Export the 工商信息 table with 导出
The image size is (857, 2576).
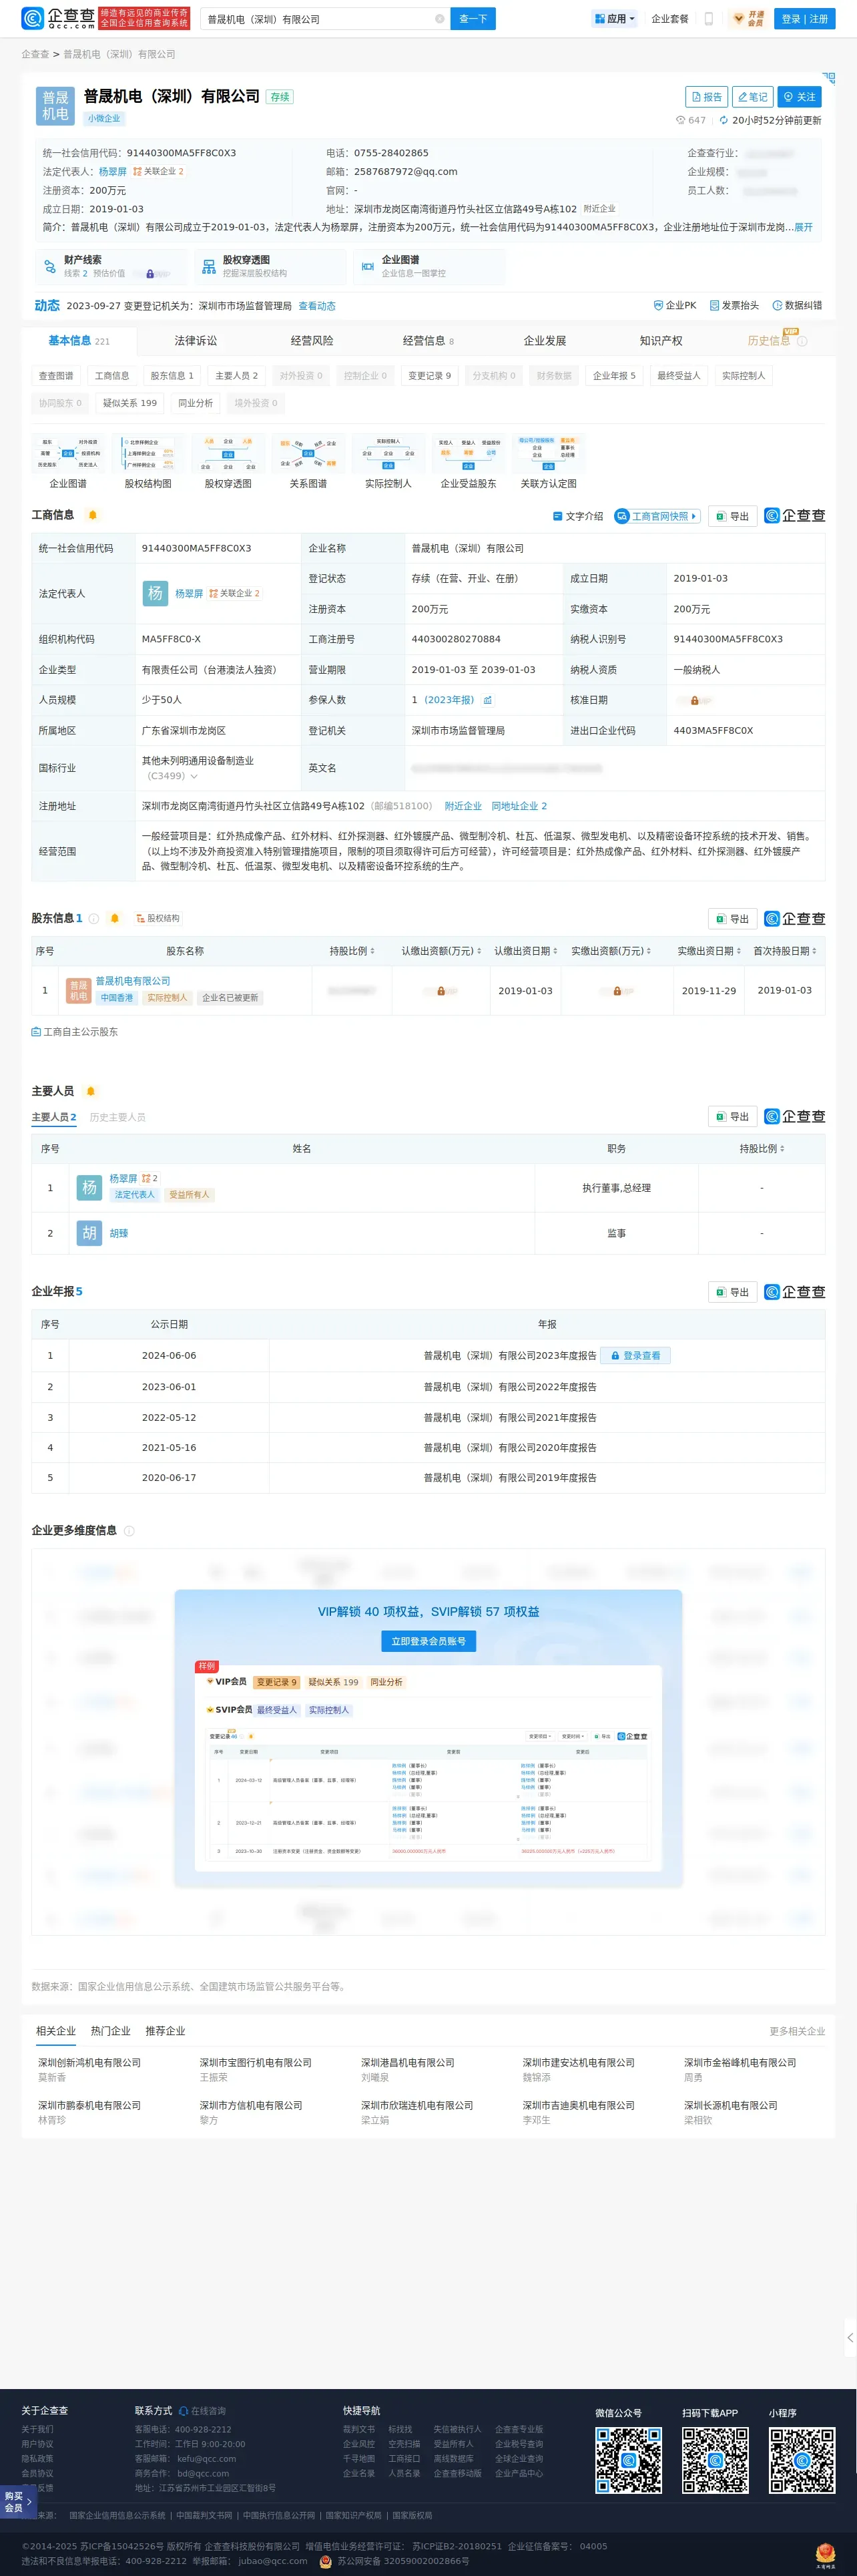coord(733,516)
